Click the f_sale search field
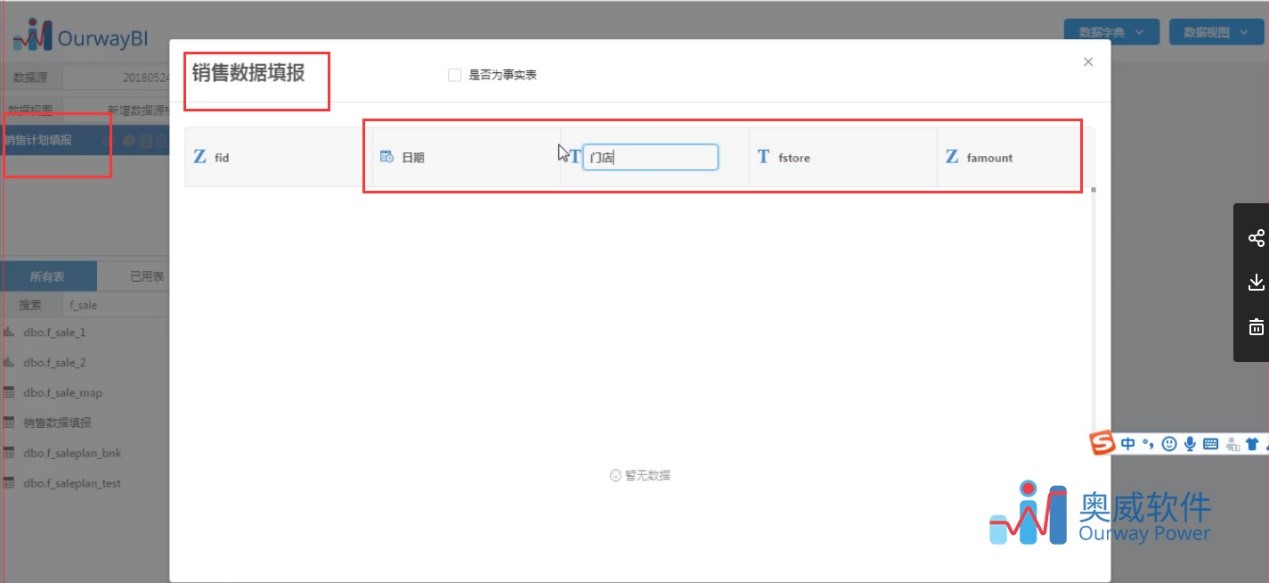This screenshot has width=1269, height=583. pyautogui.click(x=115, y=305)
